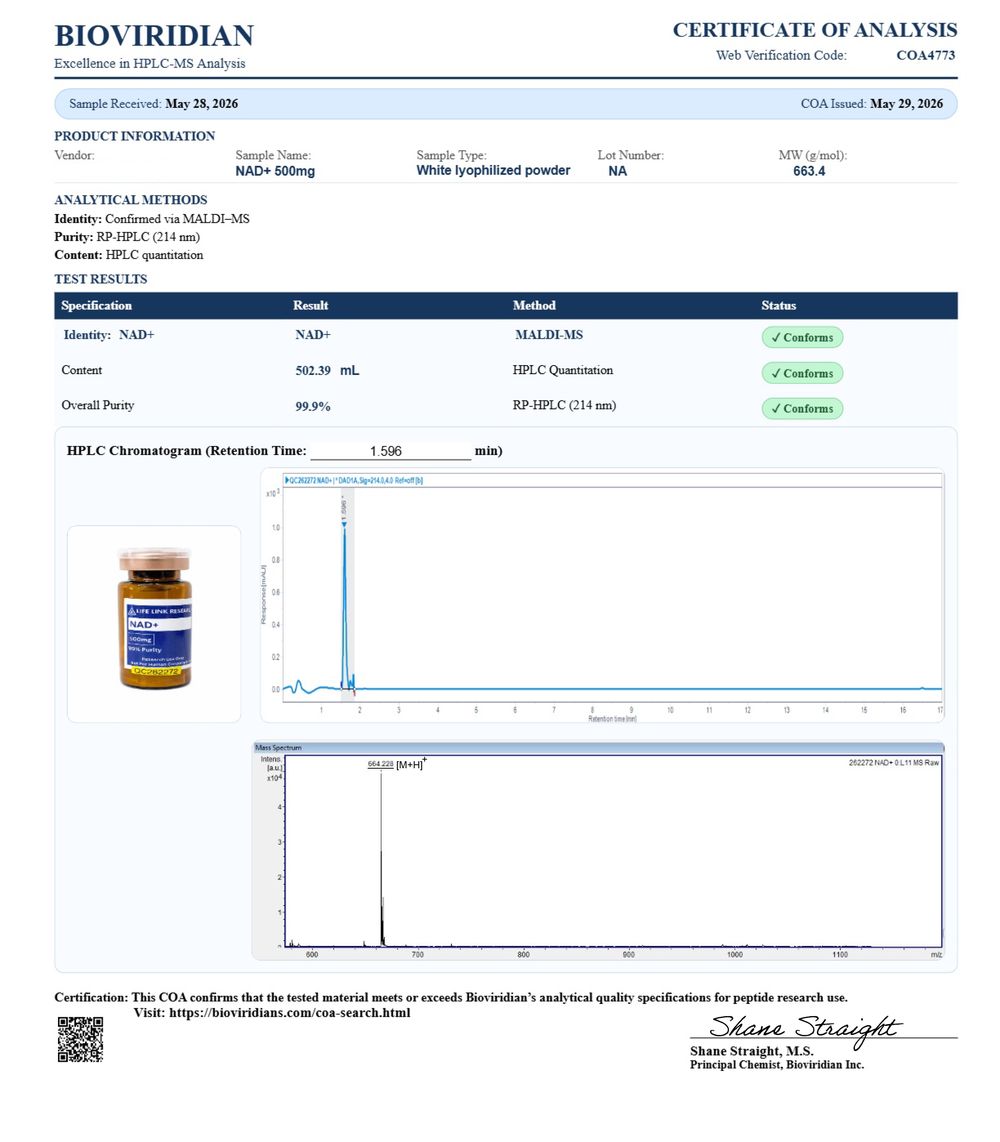Screen dimensions: 1000x1142
Task: Click the ANALYTICAL METHODS section heading
Action: 131,200
